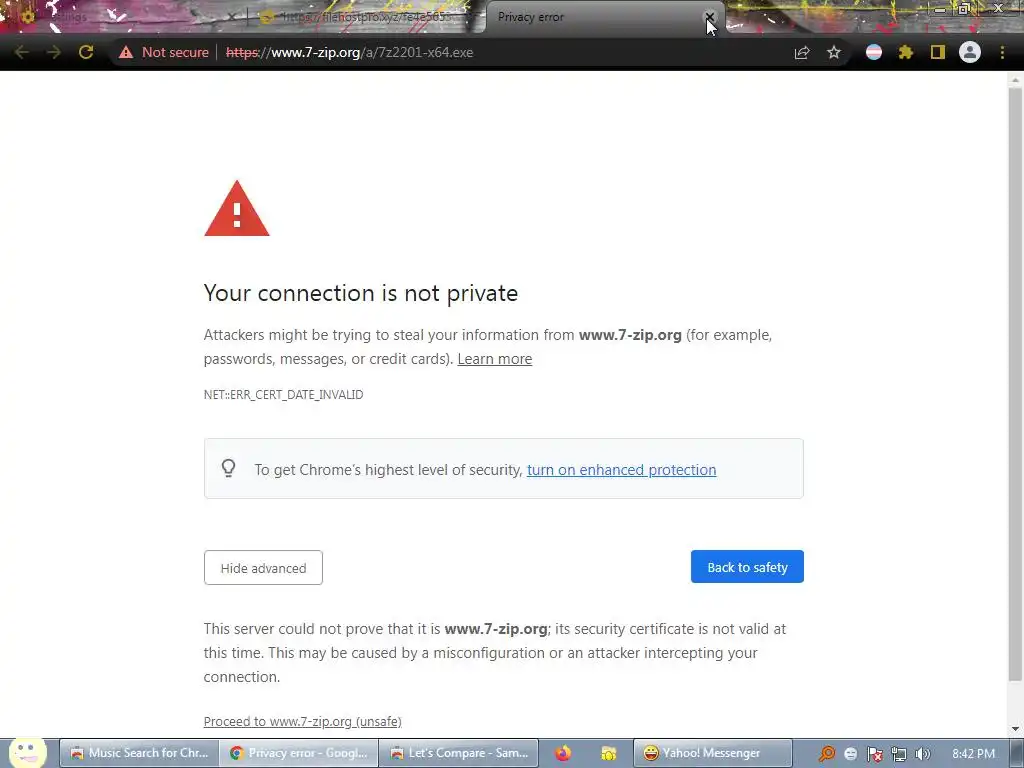The height and width of the screenshot is (768, 1024).
Task: Bookmark this page with star icon
Action: tap(834, 52)
